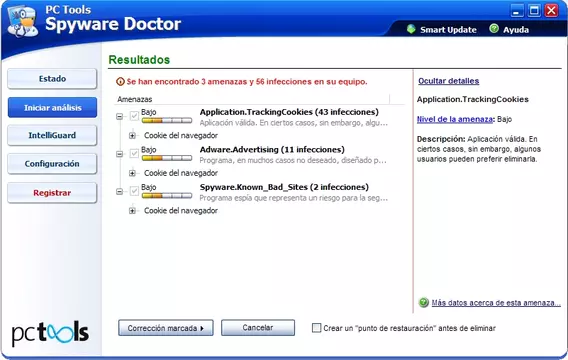Switch to the IntelliGuard section
Viewport: 568px width, 360px height.
point(52,135)
